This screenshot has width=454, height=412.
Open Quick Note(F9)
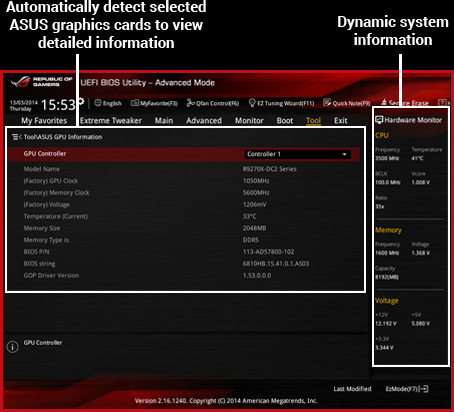point(347,103)
